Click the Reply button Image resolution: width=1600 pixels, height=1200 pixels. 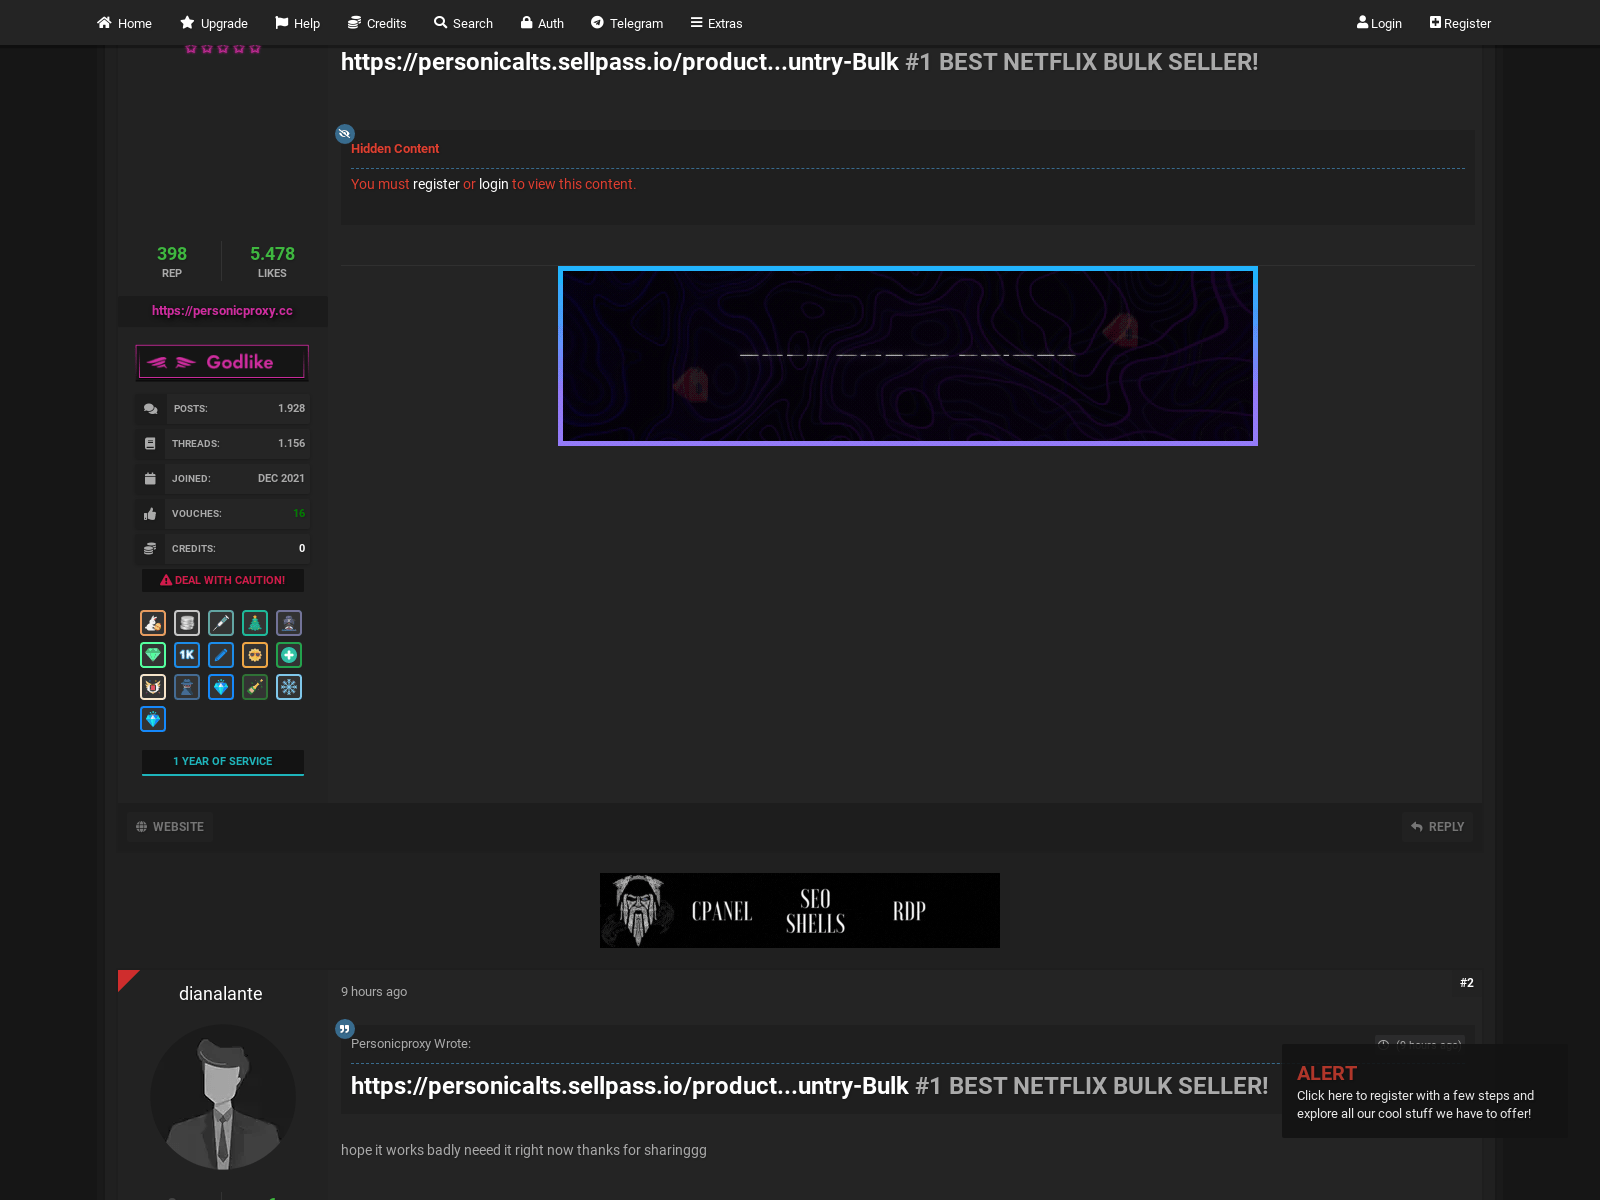click(x=1437, y=827)
